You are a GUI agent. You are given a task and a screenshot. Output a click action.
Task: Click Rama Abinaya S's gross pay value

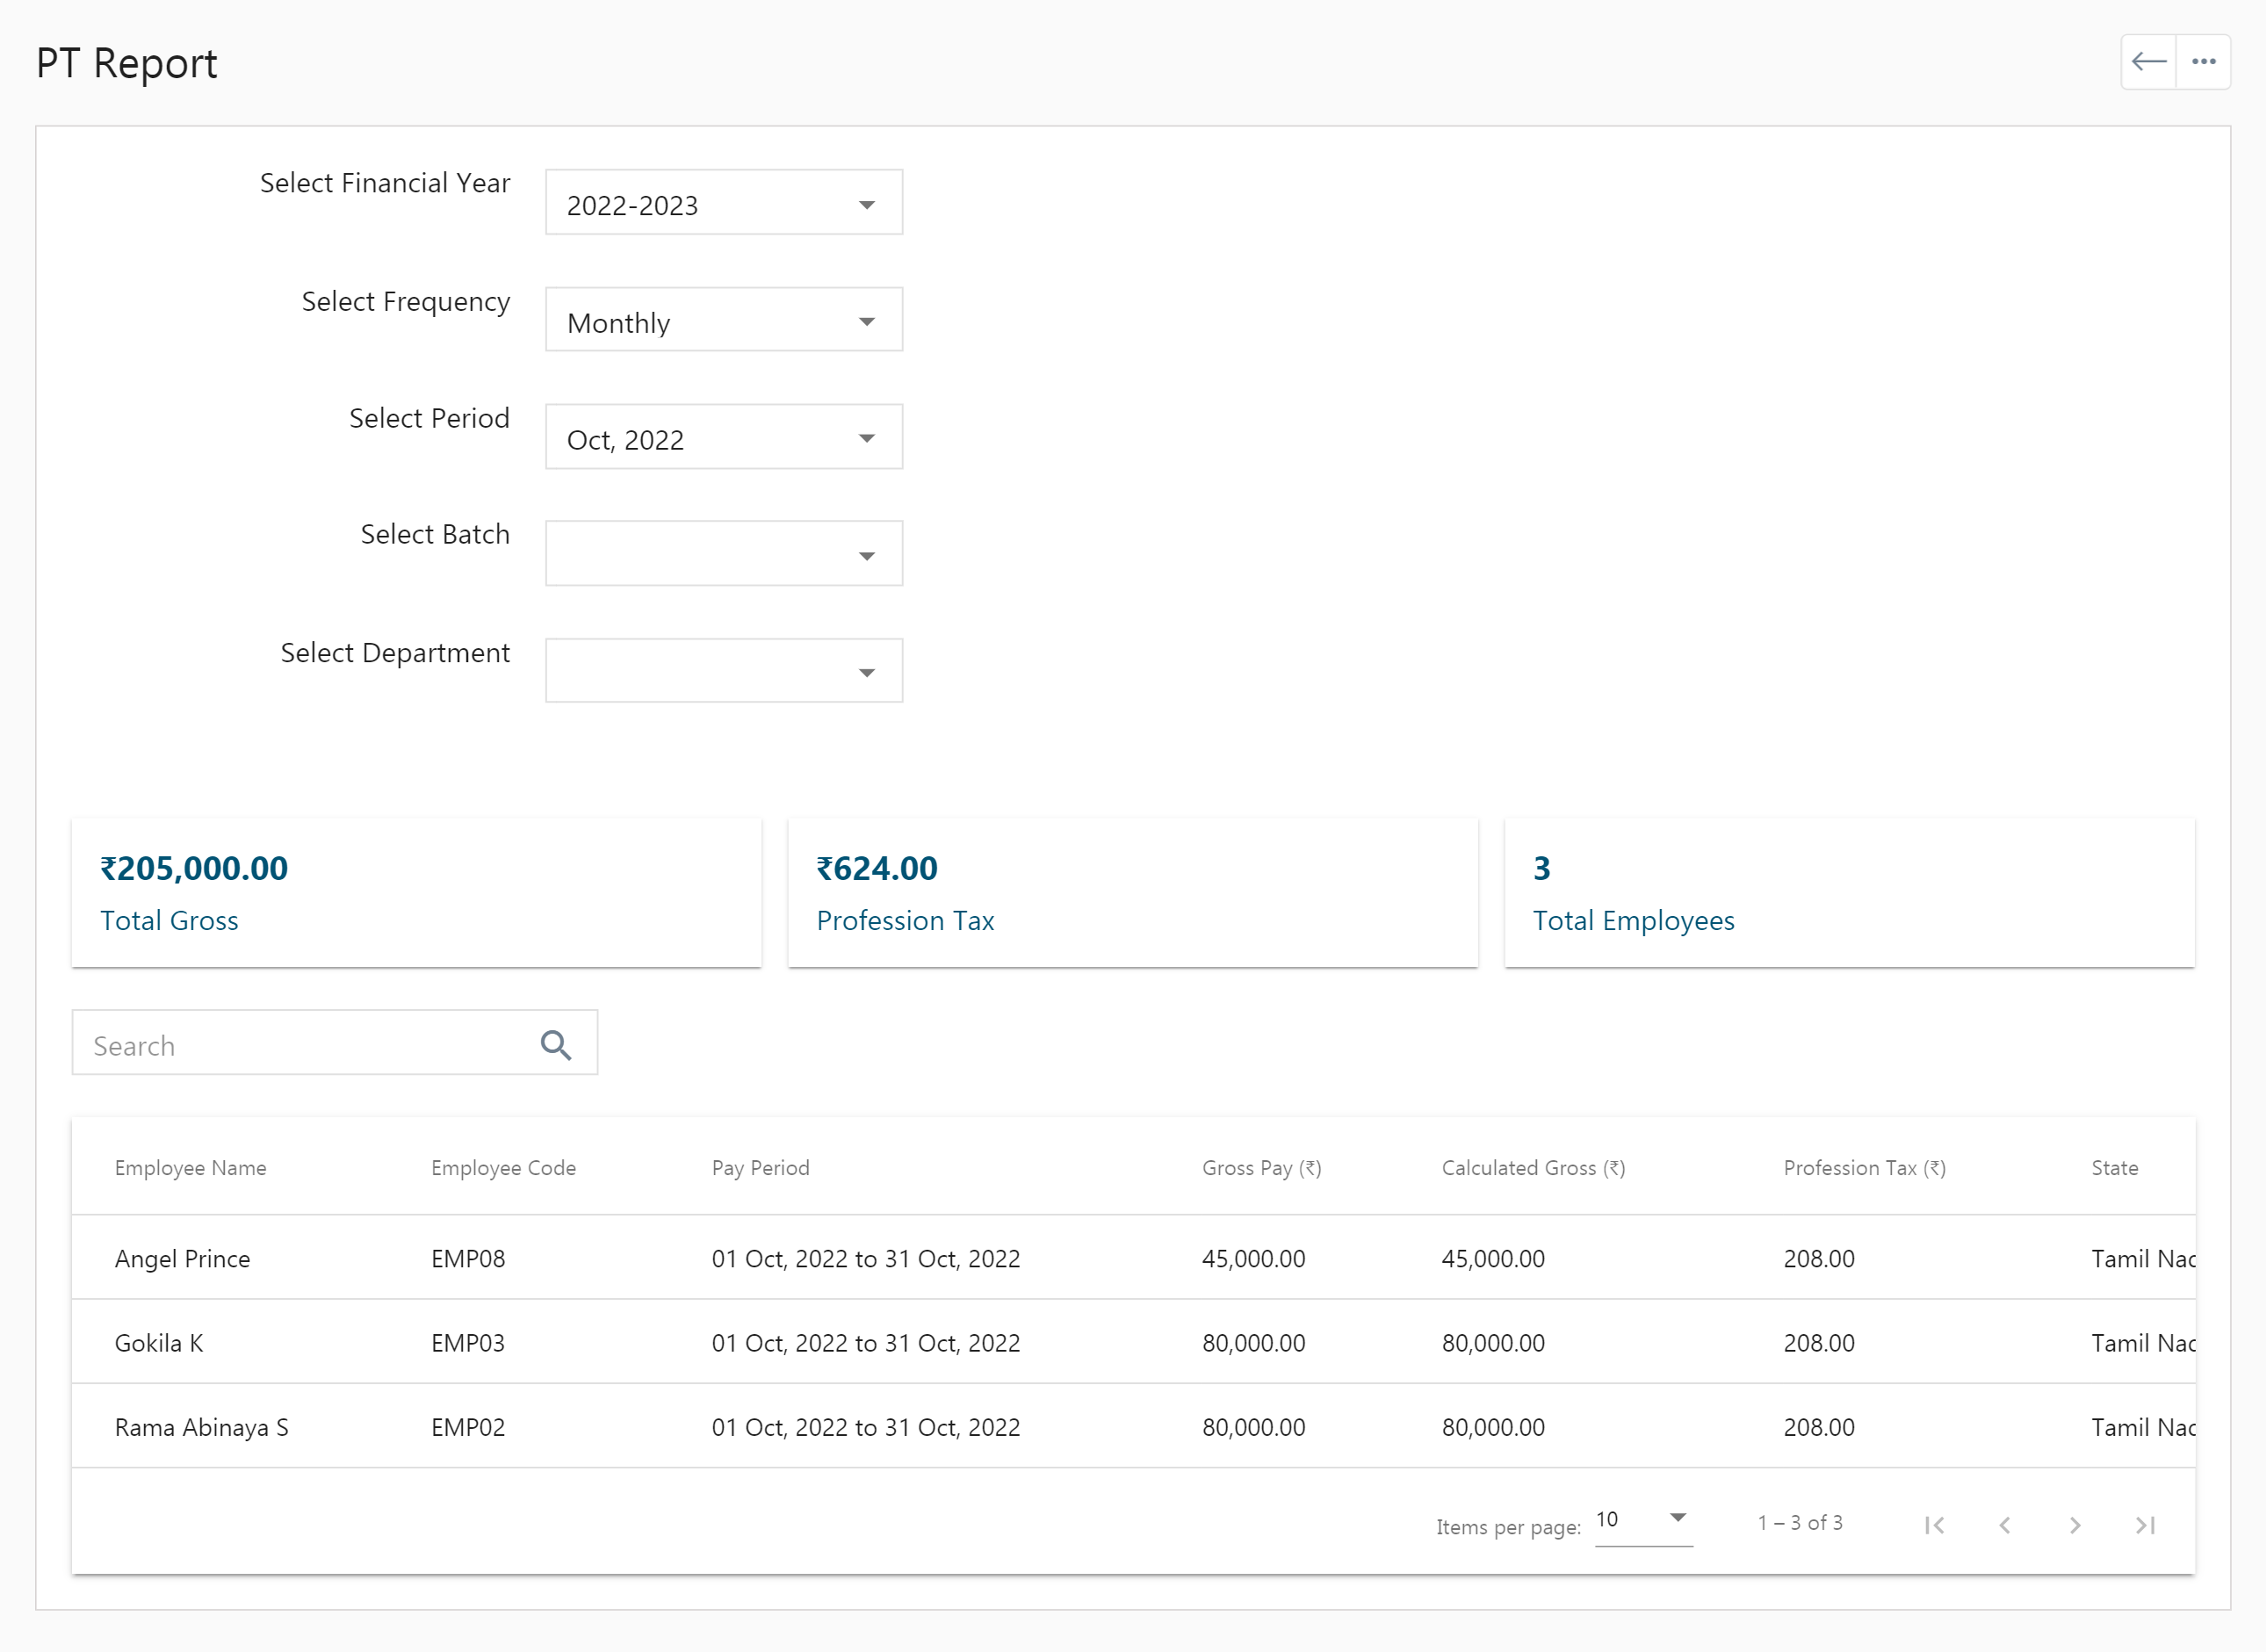coord(1254,1427)
